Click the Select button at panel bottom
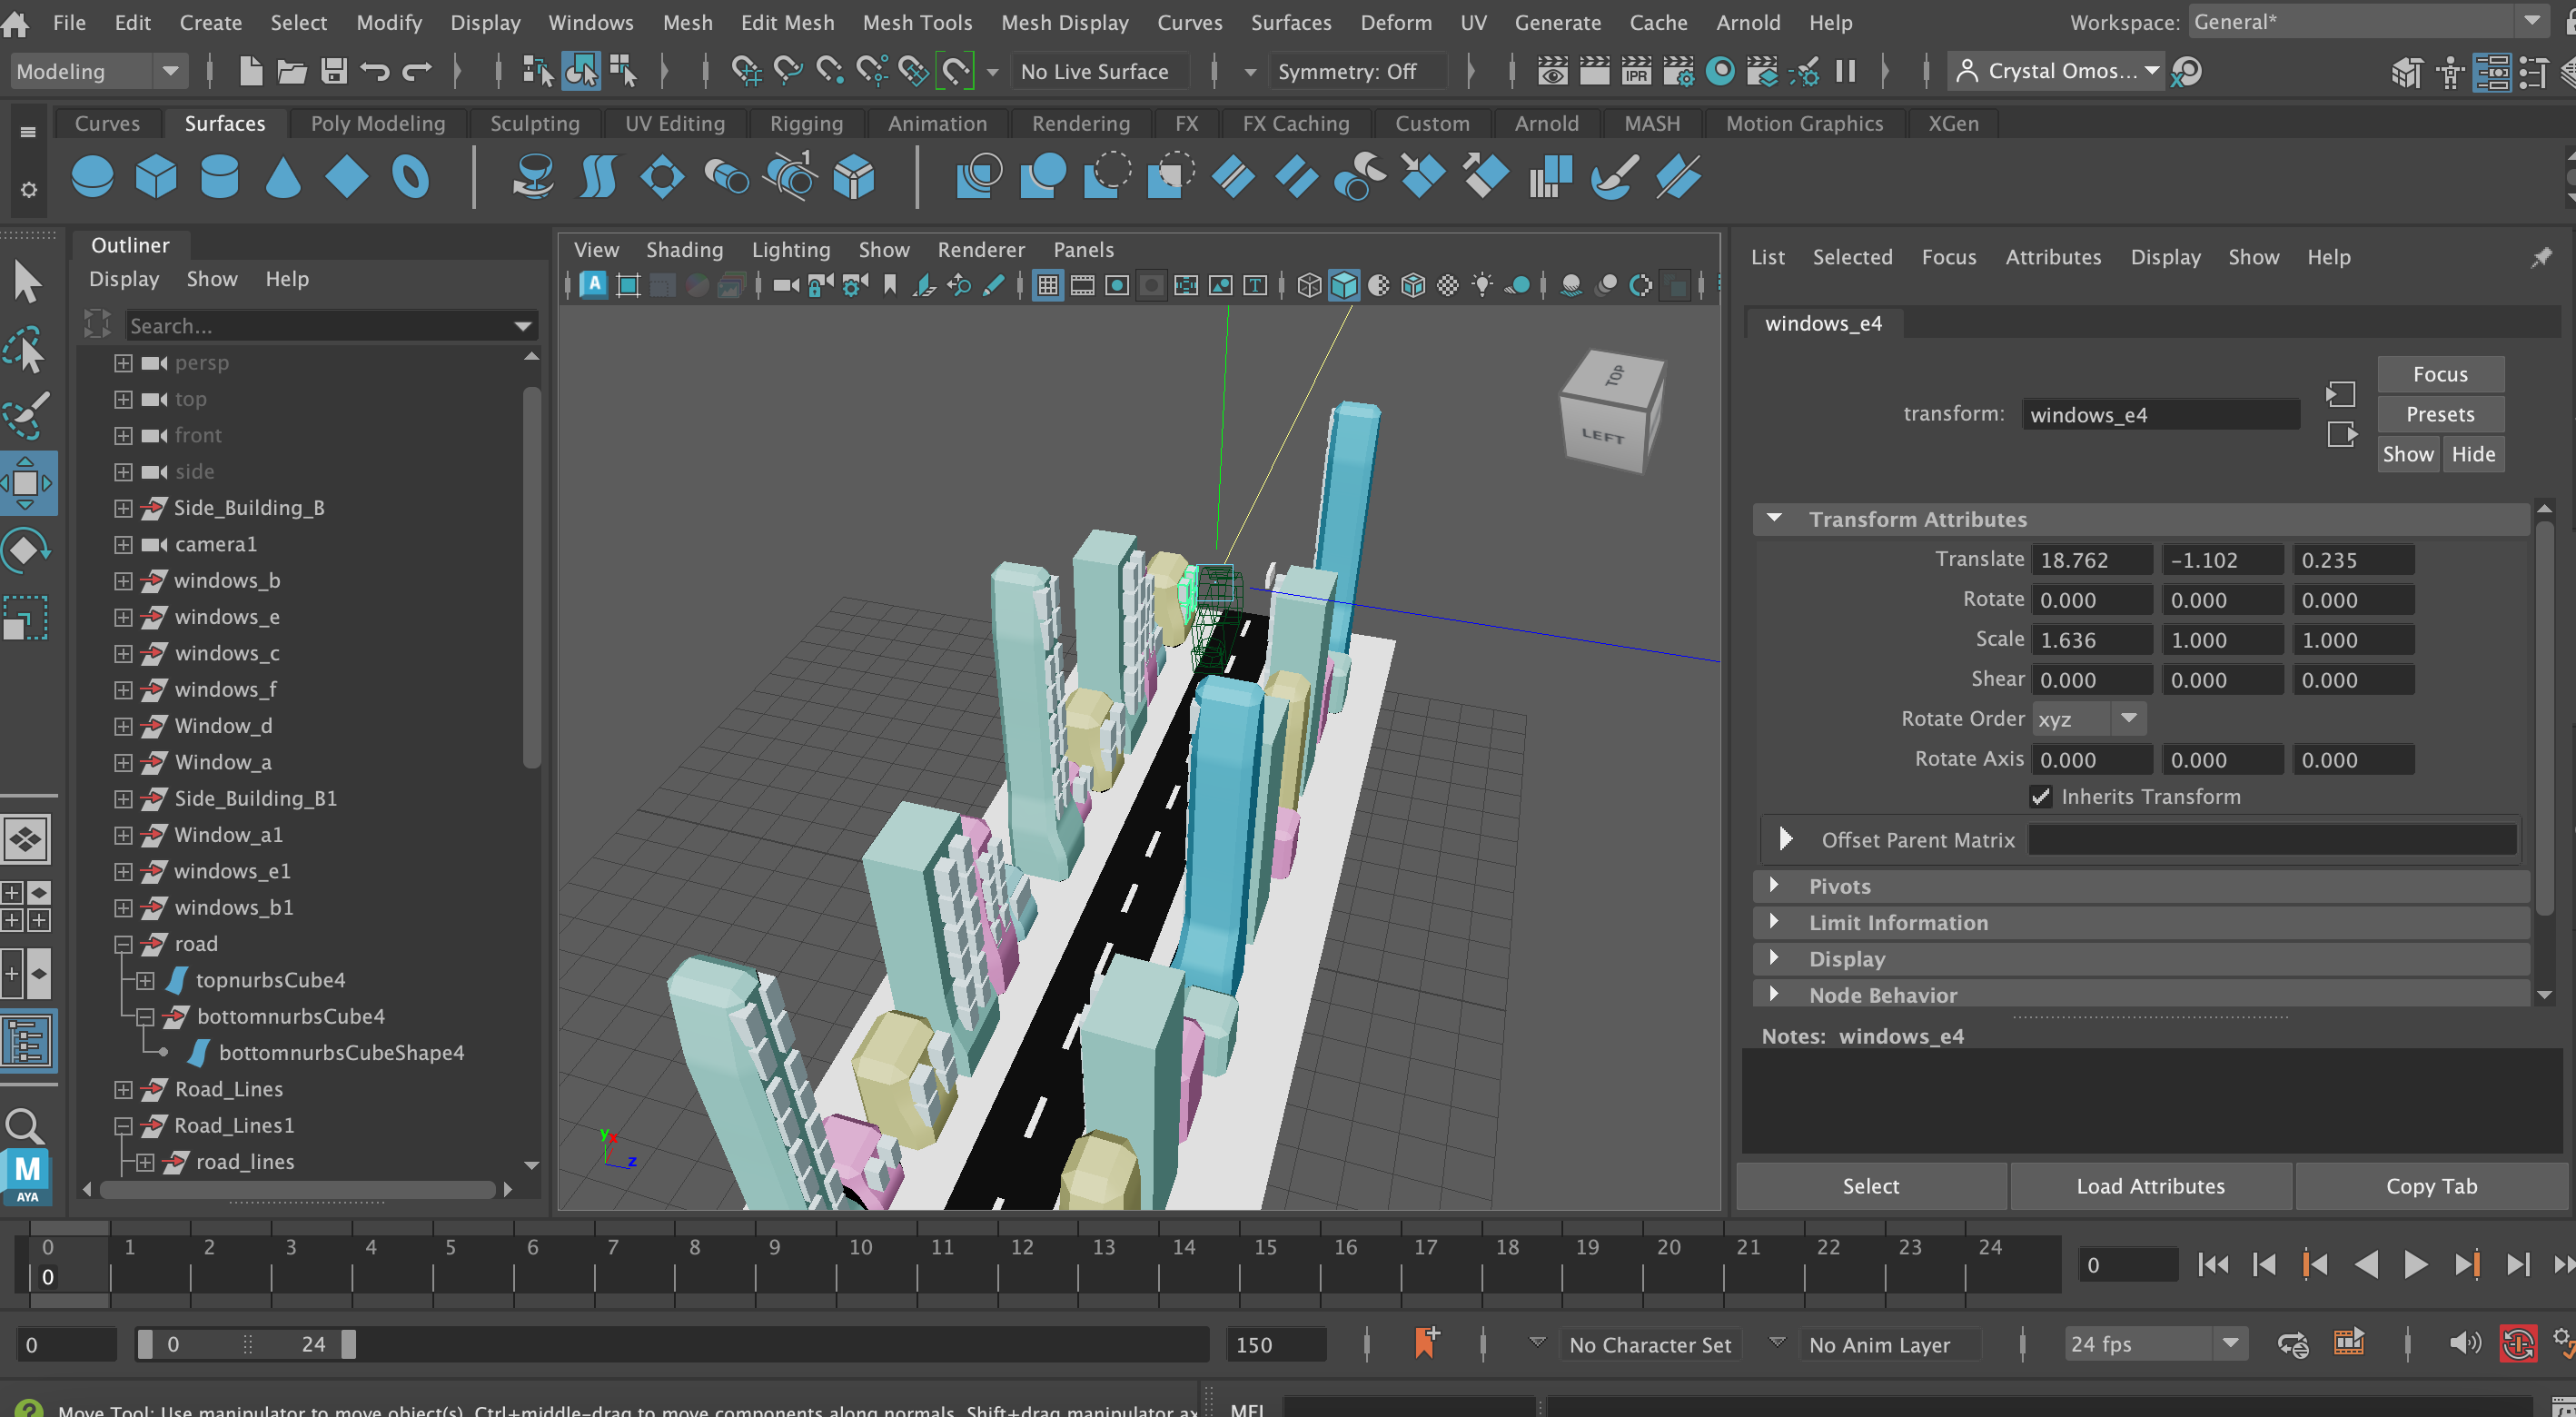 coord(1870,1186)
